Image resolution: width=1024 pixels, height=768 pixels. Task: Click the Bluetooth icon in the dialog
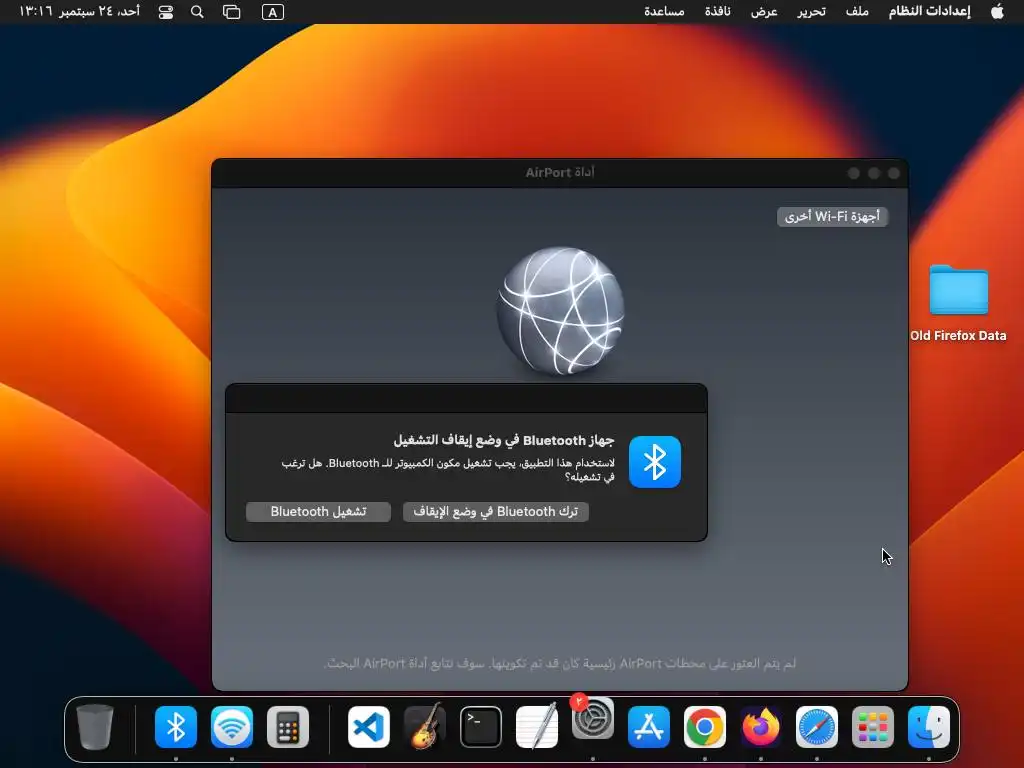click(x=654, y=462)
